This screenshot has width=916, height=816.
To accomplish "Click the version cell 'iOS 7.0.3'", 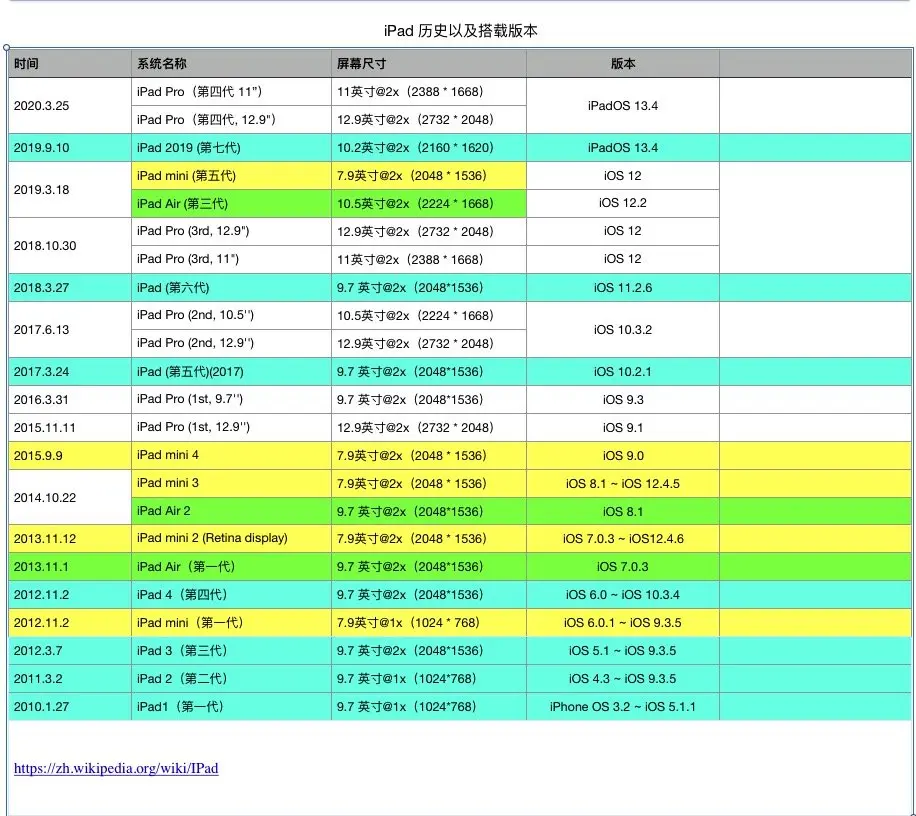I will (623, 567).
